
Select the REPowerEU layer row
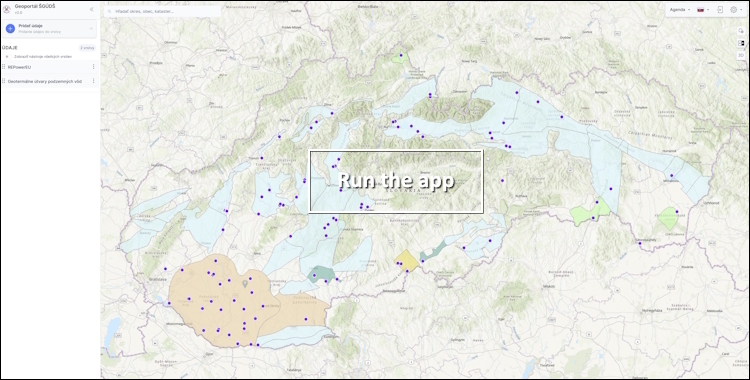tap(49, 67)
